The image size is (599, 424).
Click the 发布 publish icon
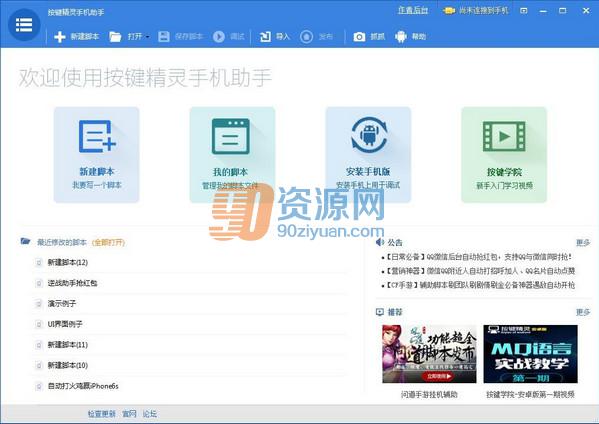[306, 37]
